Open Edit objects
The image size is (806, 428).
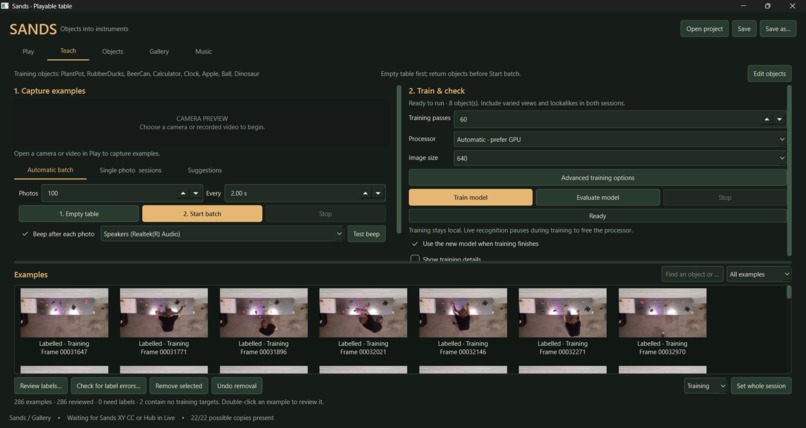coord(770,74)
